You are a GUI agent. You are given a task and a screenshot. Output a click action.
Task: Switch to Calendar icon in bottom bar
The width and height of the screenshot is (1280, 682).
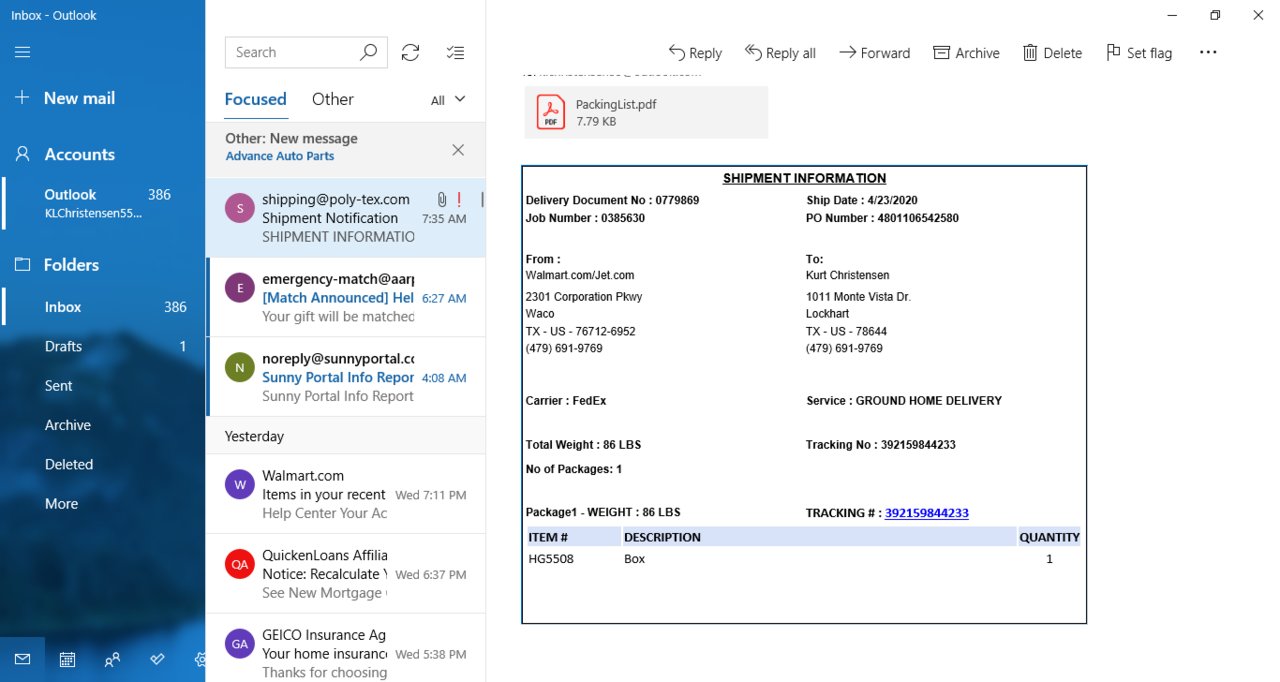coord(67,659)
